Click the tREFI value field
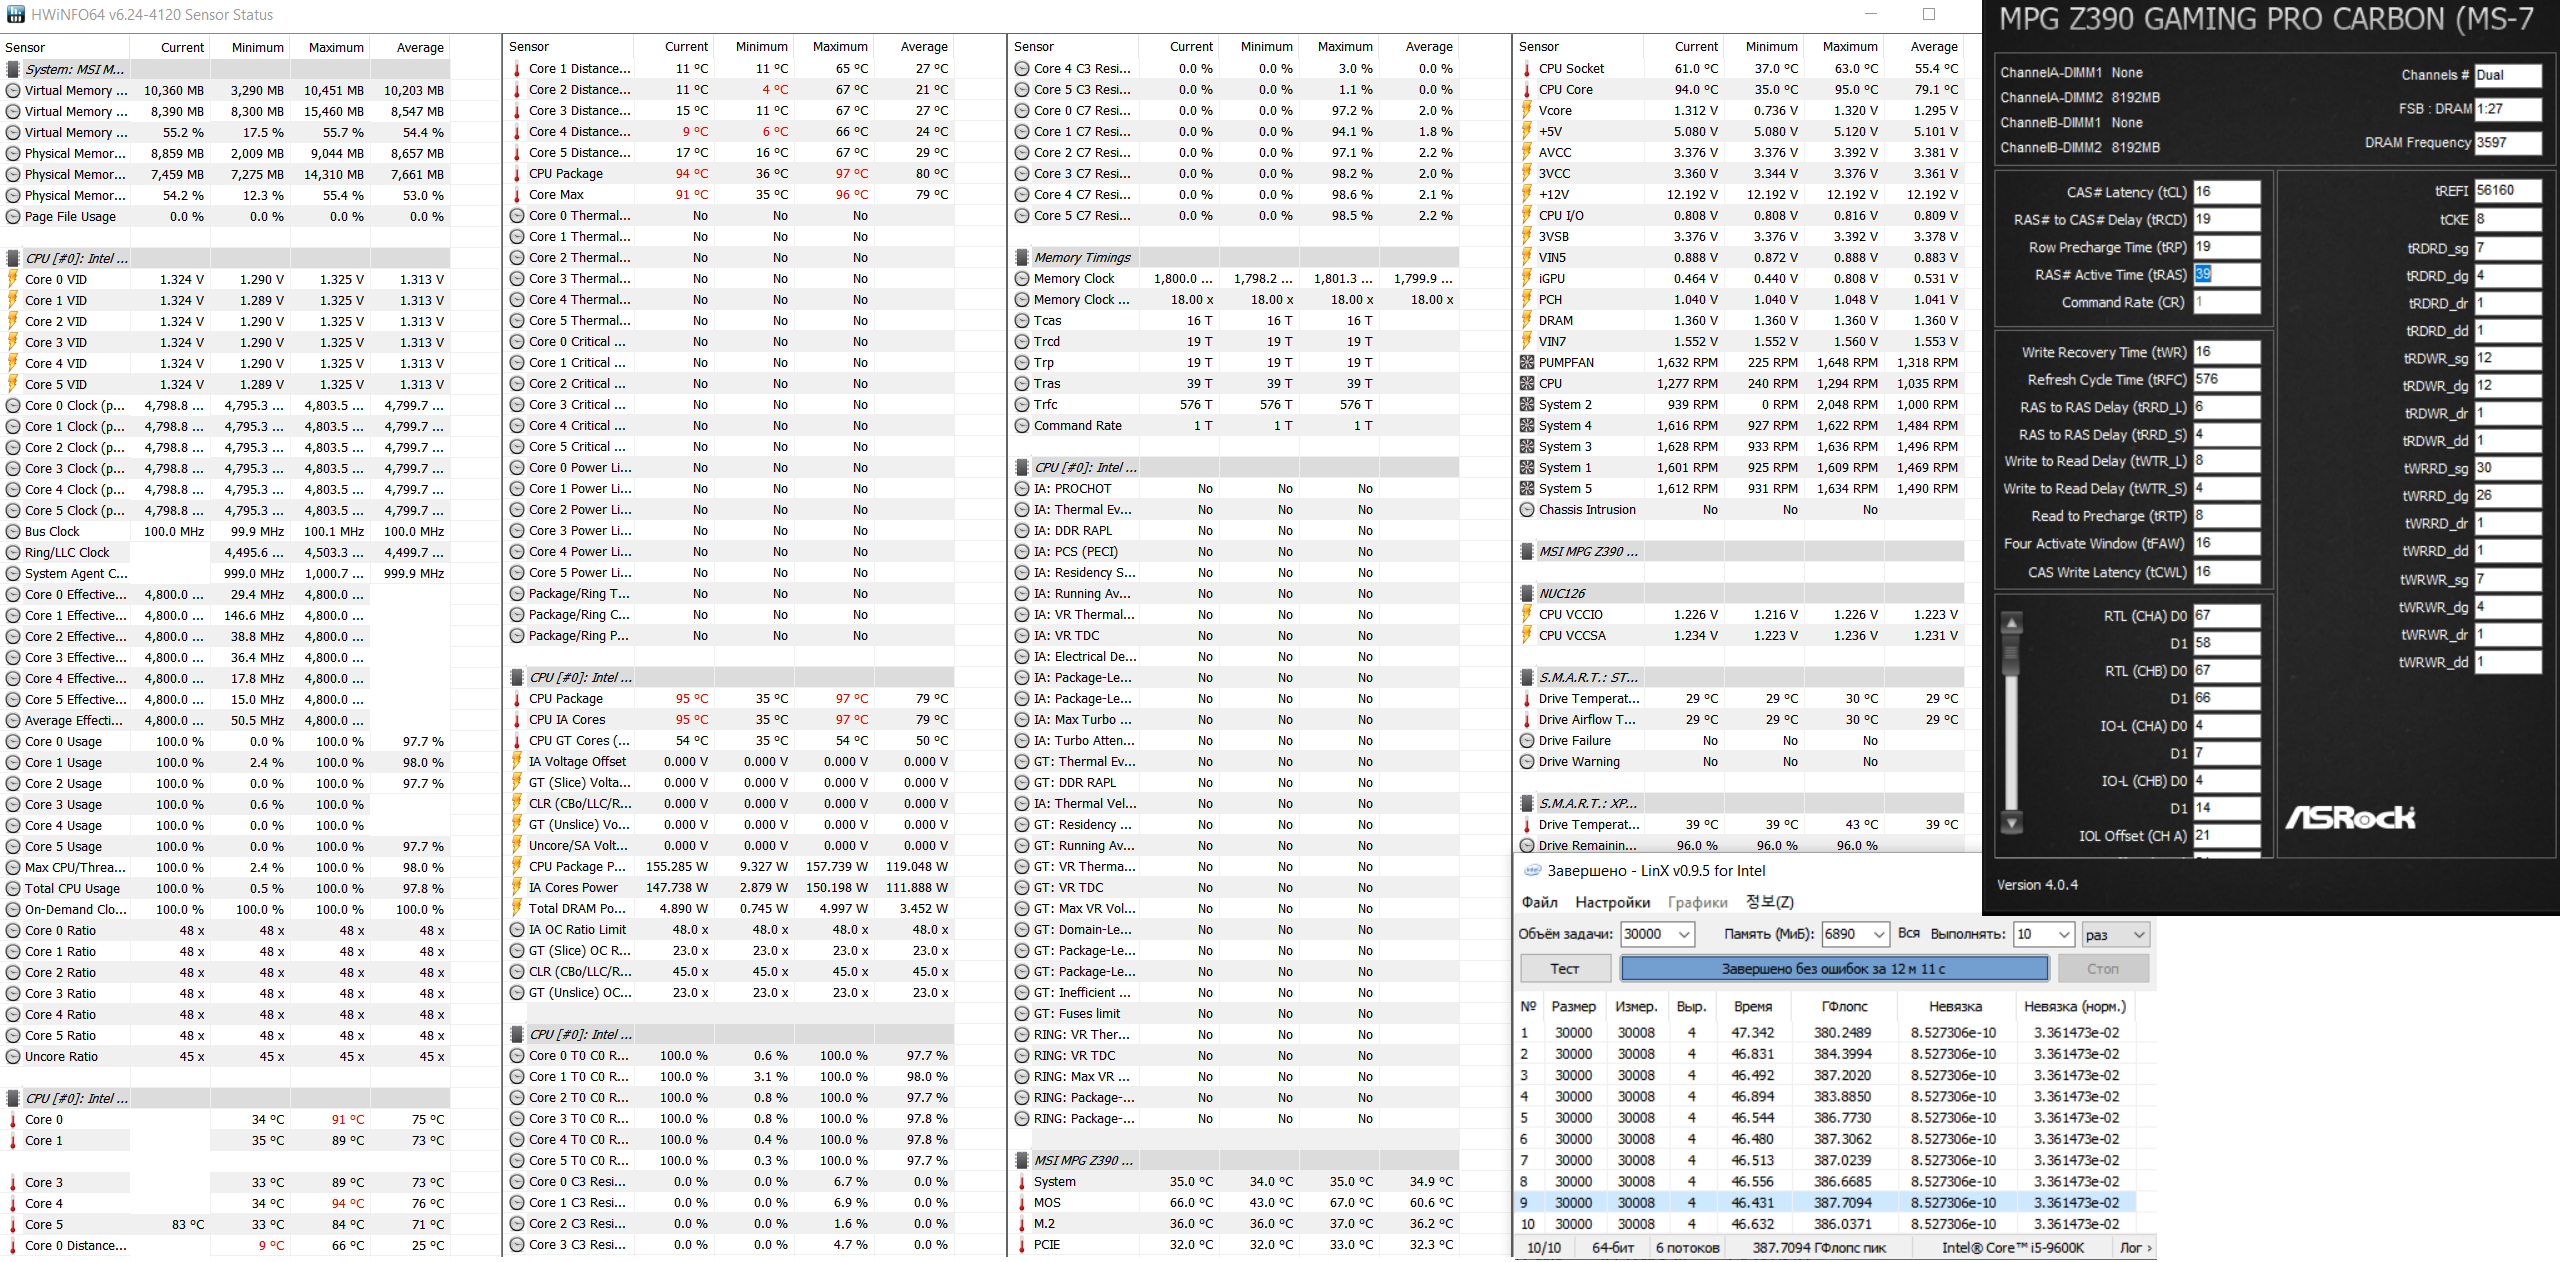Viewport: 2560px width, 1262px height. pyautogui.click(x=2507, y=191)
